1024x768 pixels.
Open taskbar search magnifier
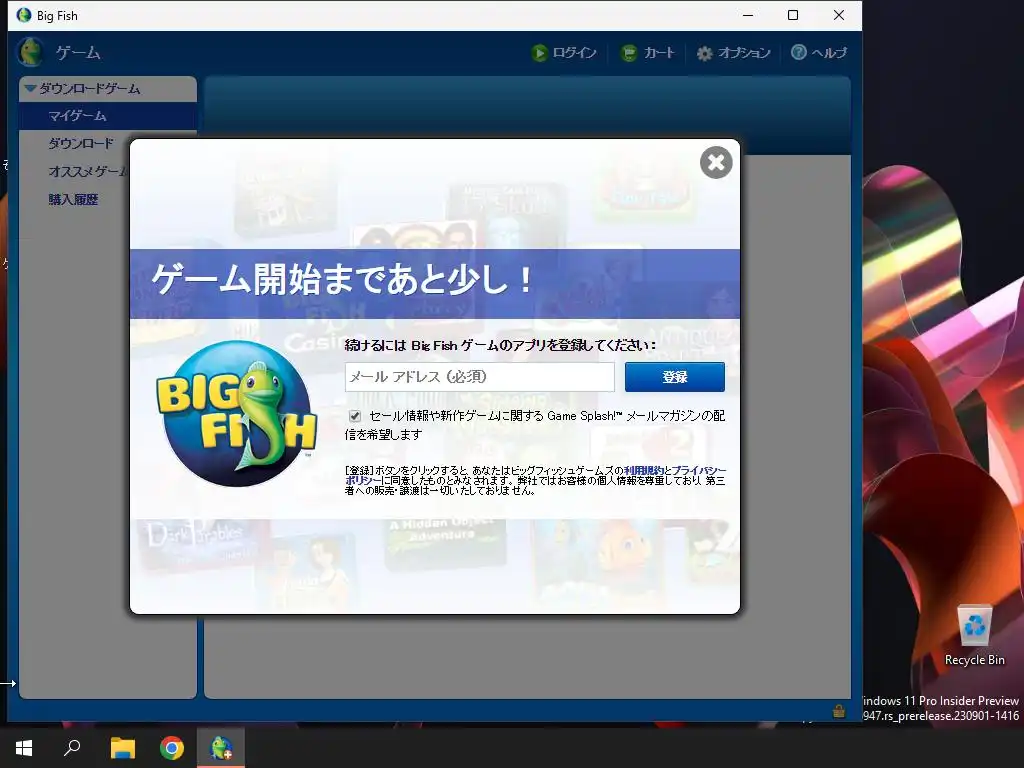pyautogui.click(x=72, y=748)
